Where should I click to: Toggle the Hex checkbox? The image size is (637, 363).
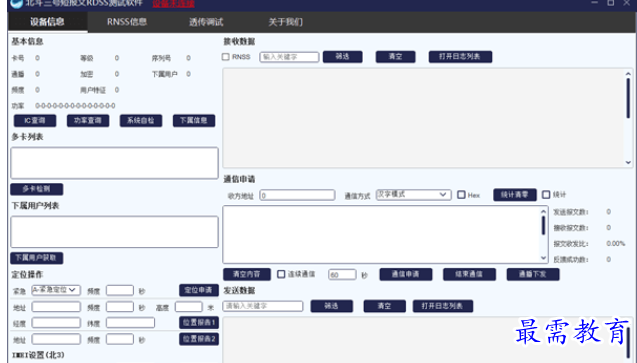click(461, 195)
